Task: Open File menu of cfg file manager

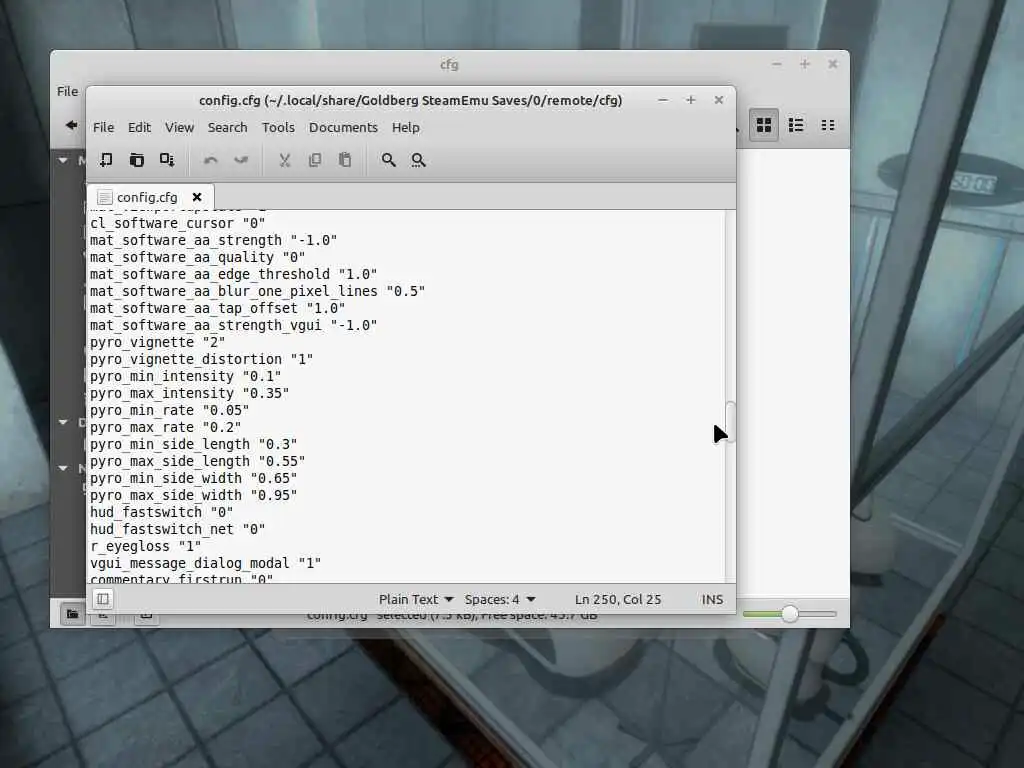Action: pyautogui.click(x=67, y=91)
